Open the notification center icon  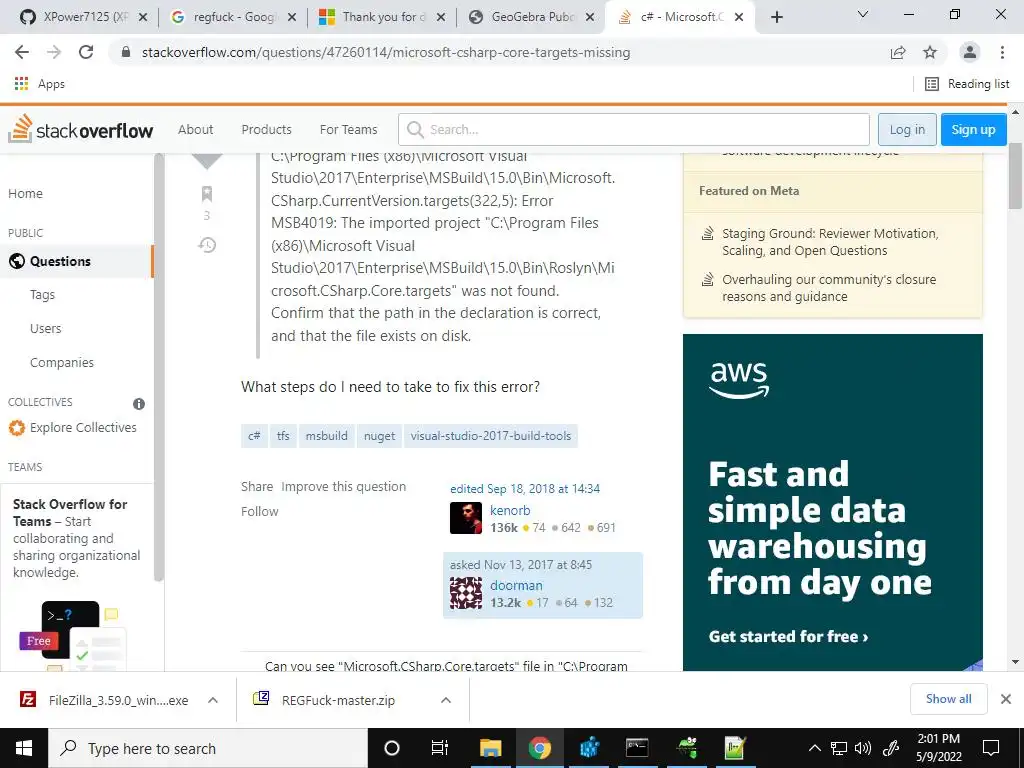point(991,748)
